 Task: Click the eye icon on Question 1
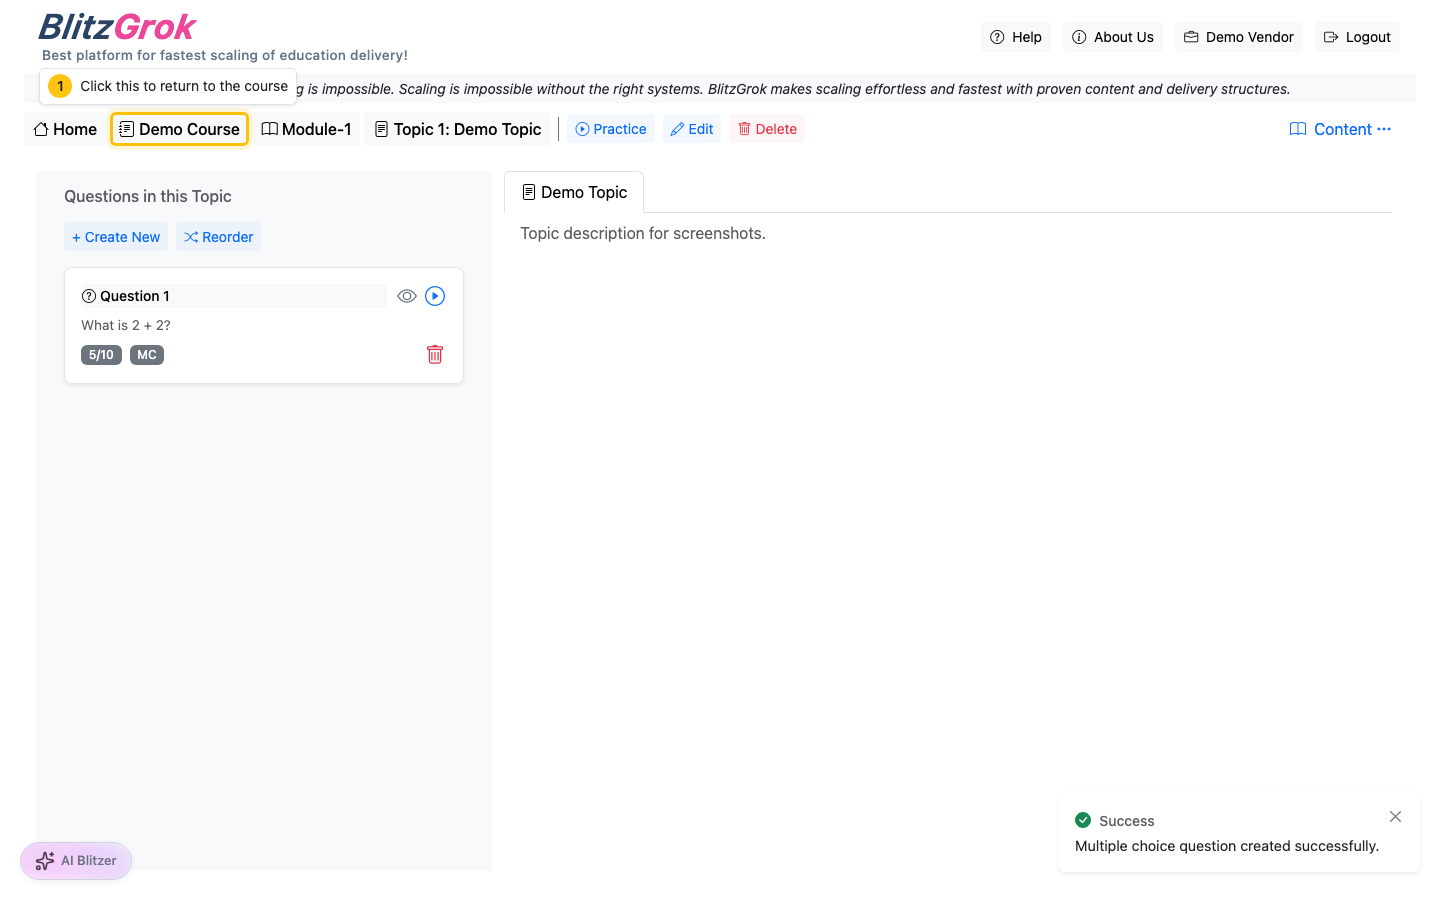point(406,296)
